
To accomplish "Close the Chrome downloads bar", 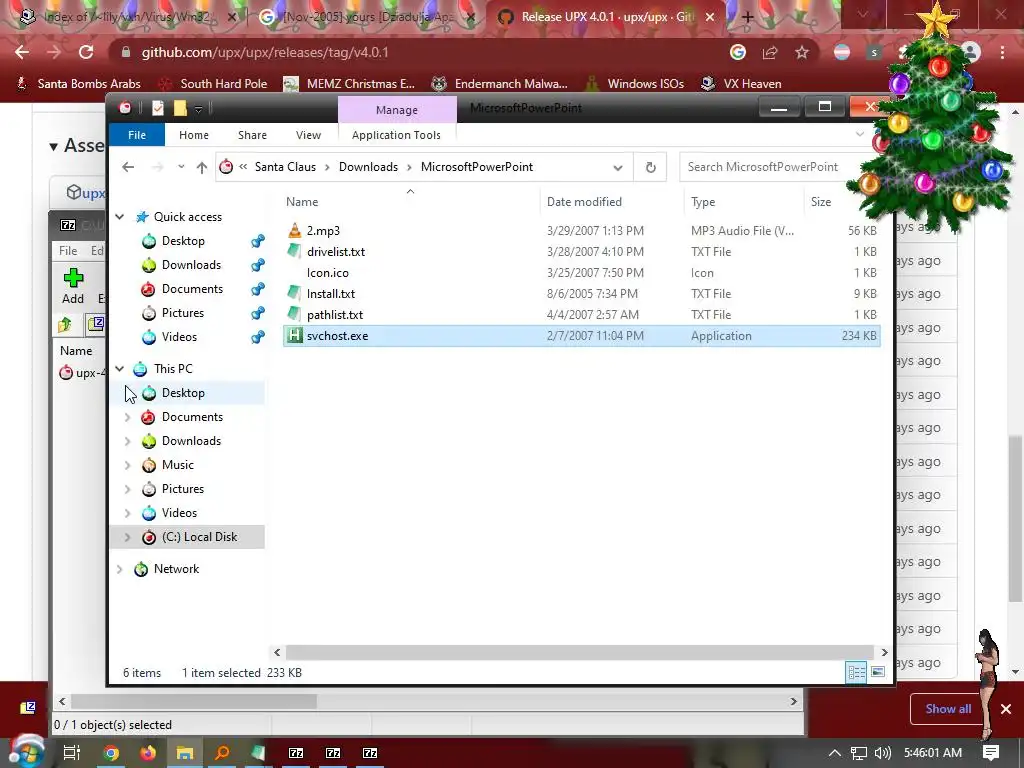I will point(1006,709).
